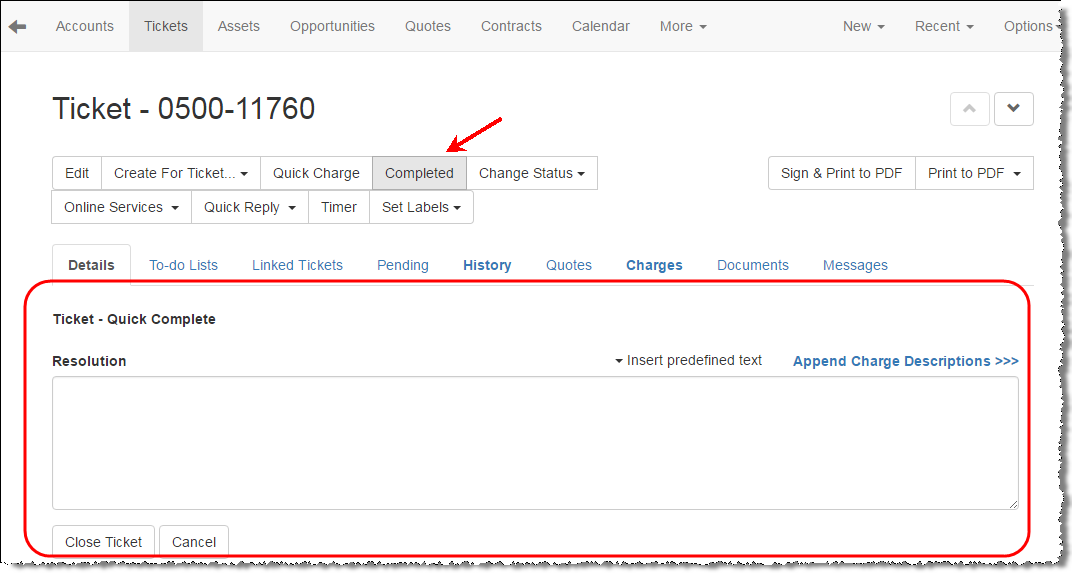
Task: Click the Close Ticket button
Action: tap(103, 542)
